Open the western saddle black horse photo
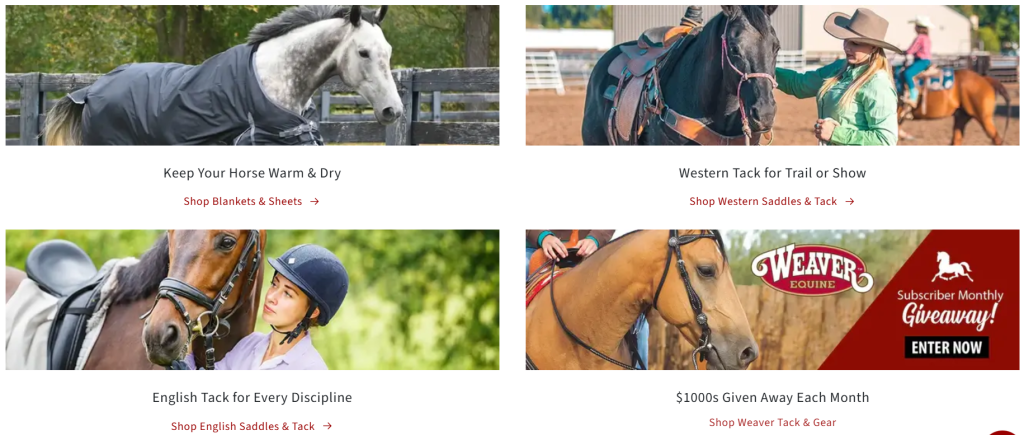This screenshot has height=435, width=1024. click(x=773, y=75)
